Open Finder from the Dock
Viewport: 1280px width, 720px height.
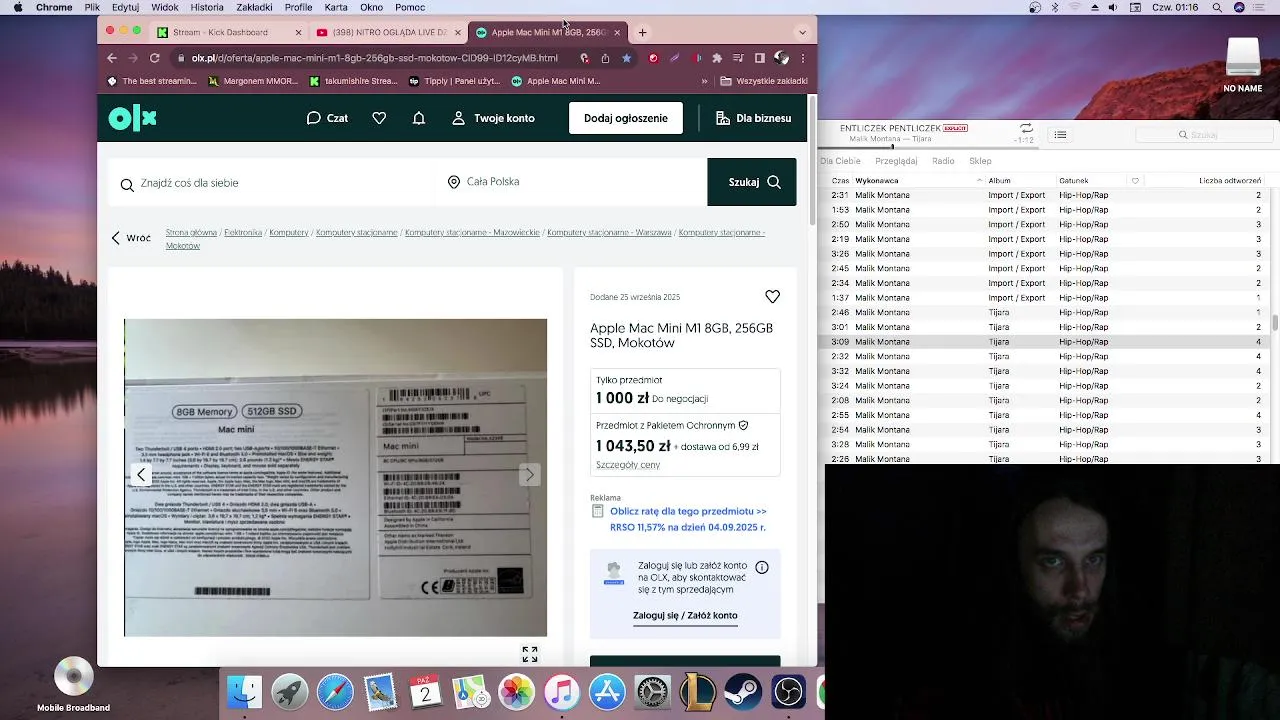point(244,692)
